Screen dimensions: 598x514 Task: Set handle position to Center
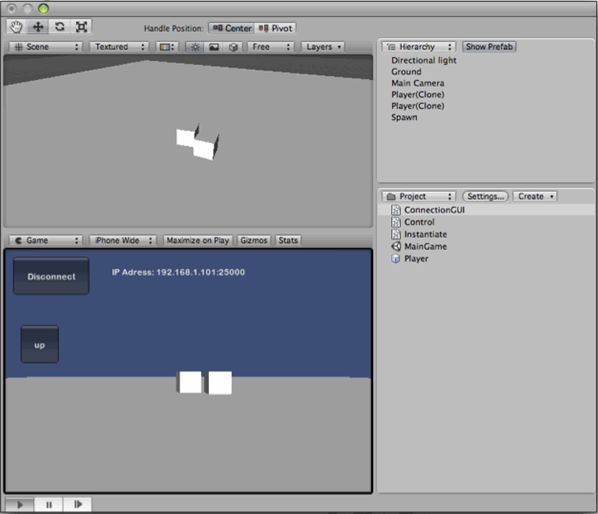pyautogui.click(x=231, y=28)
